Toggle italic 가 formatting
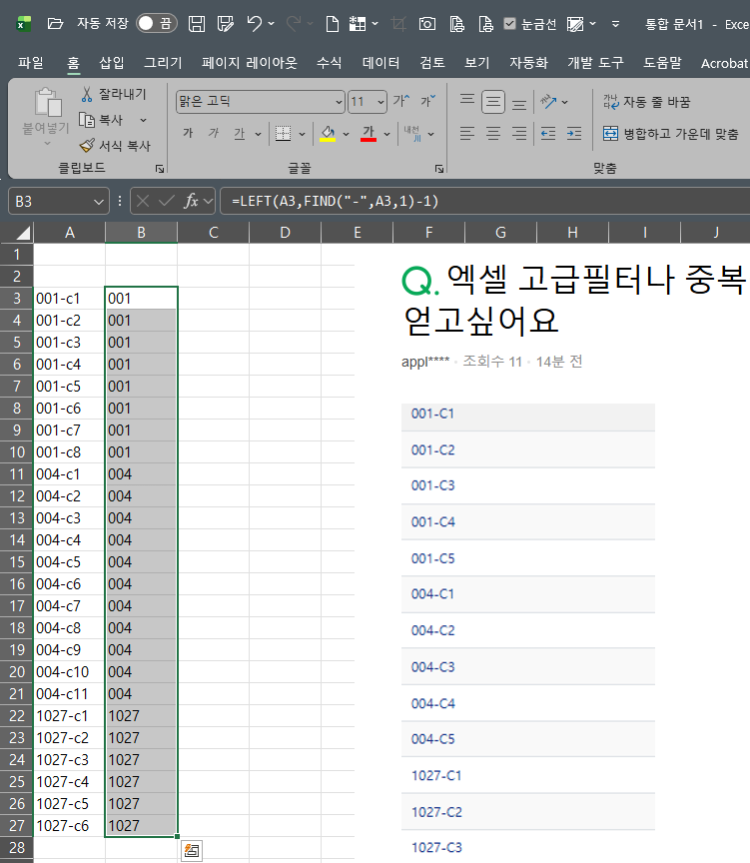This screenshot has width=750, height=863. pyautogui.click(x=213, y=133)
